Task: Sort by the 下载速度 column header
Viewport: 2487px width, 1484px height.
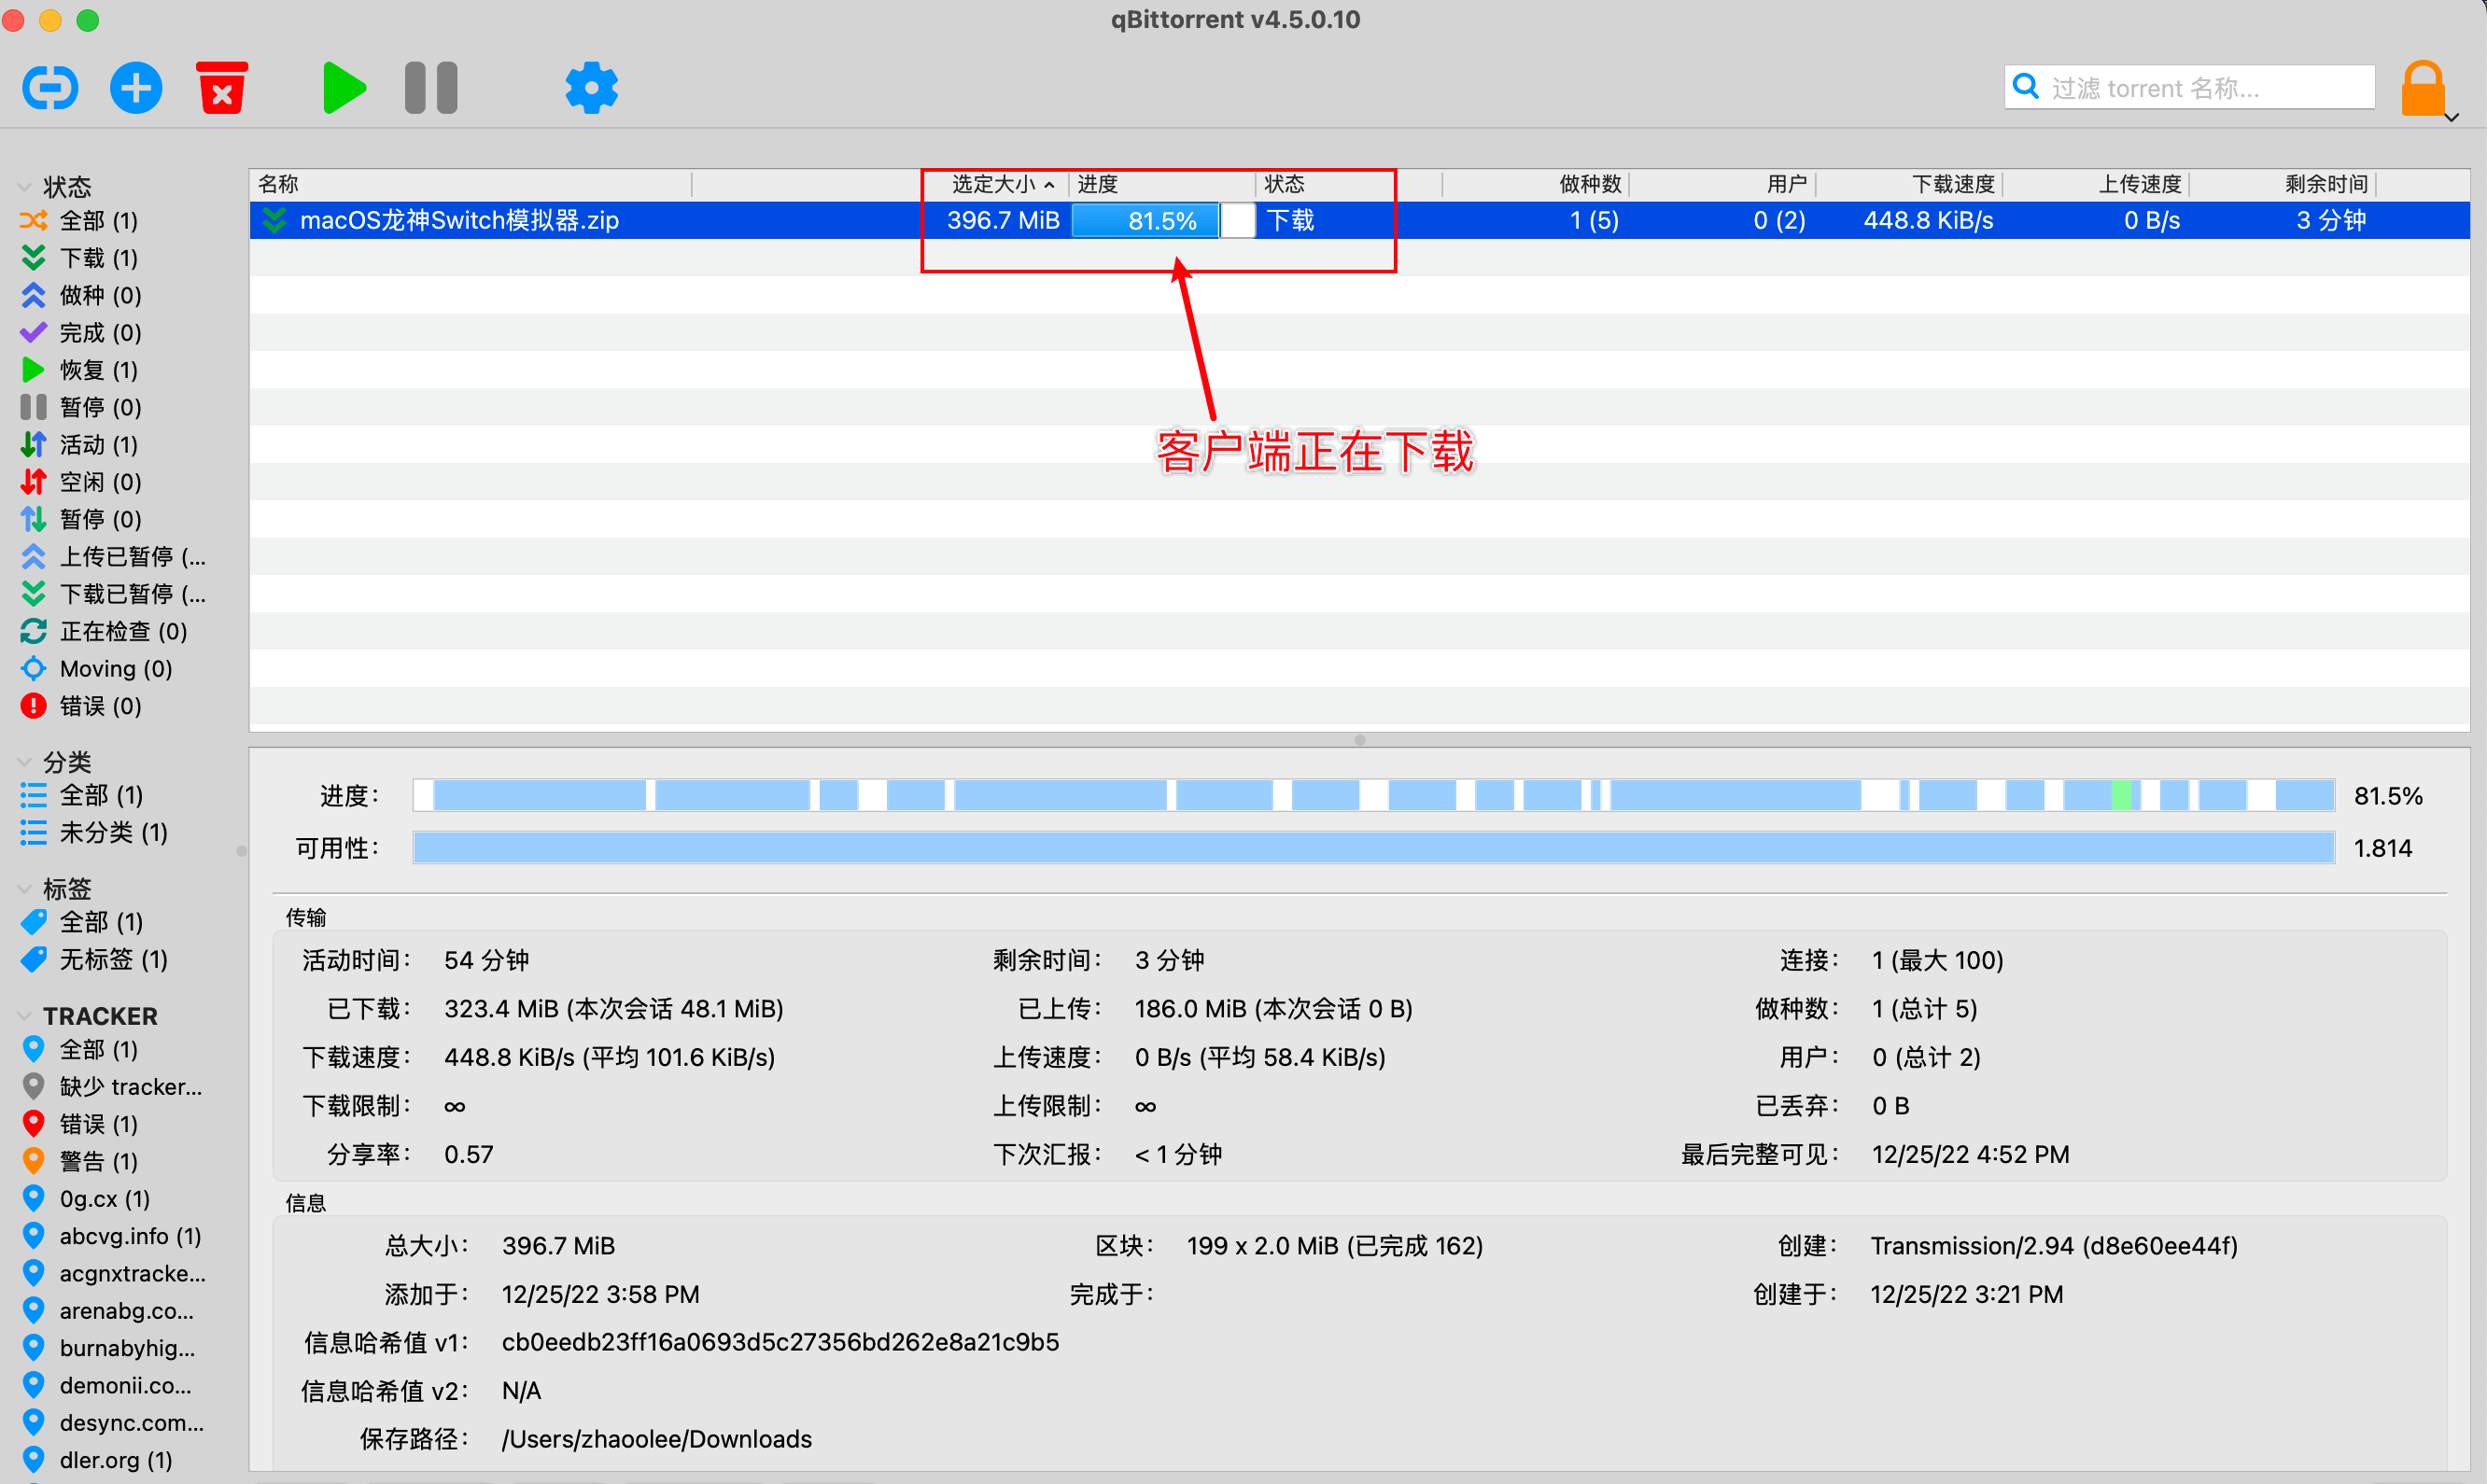Action: click(1951, 184)
